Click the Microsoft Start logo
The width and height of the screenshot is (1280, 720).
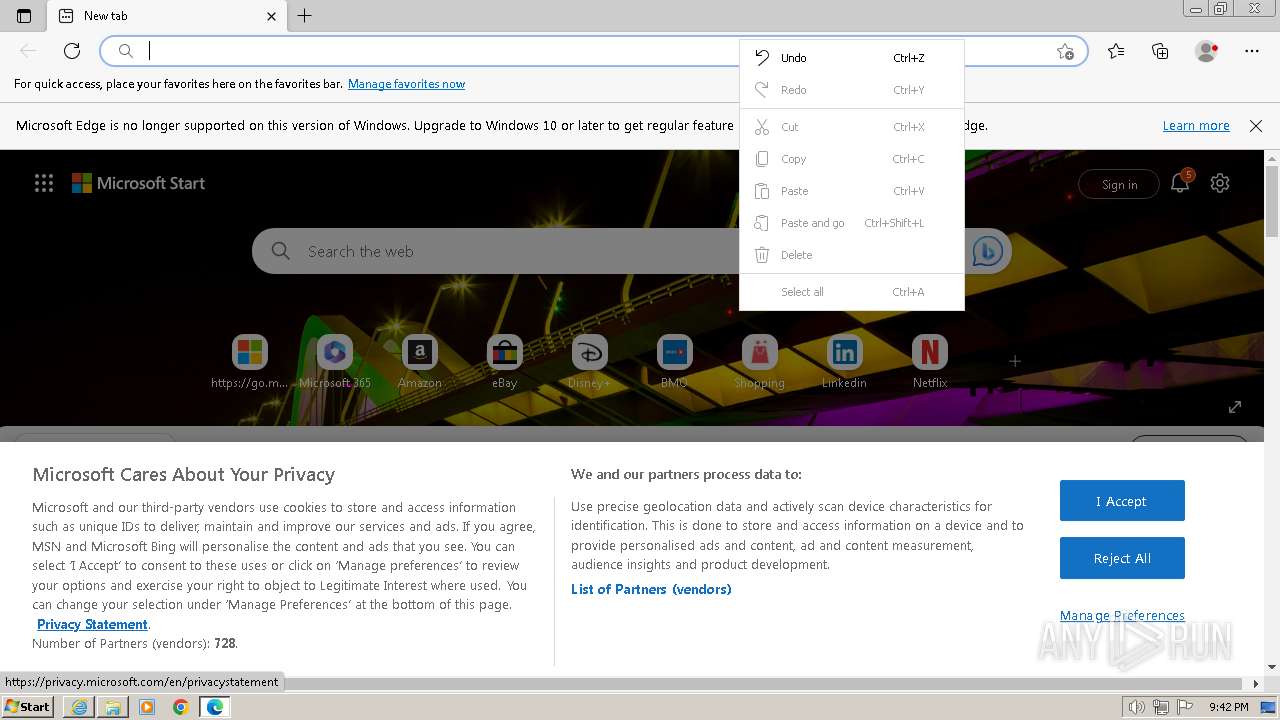tap(138, 183)
